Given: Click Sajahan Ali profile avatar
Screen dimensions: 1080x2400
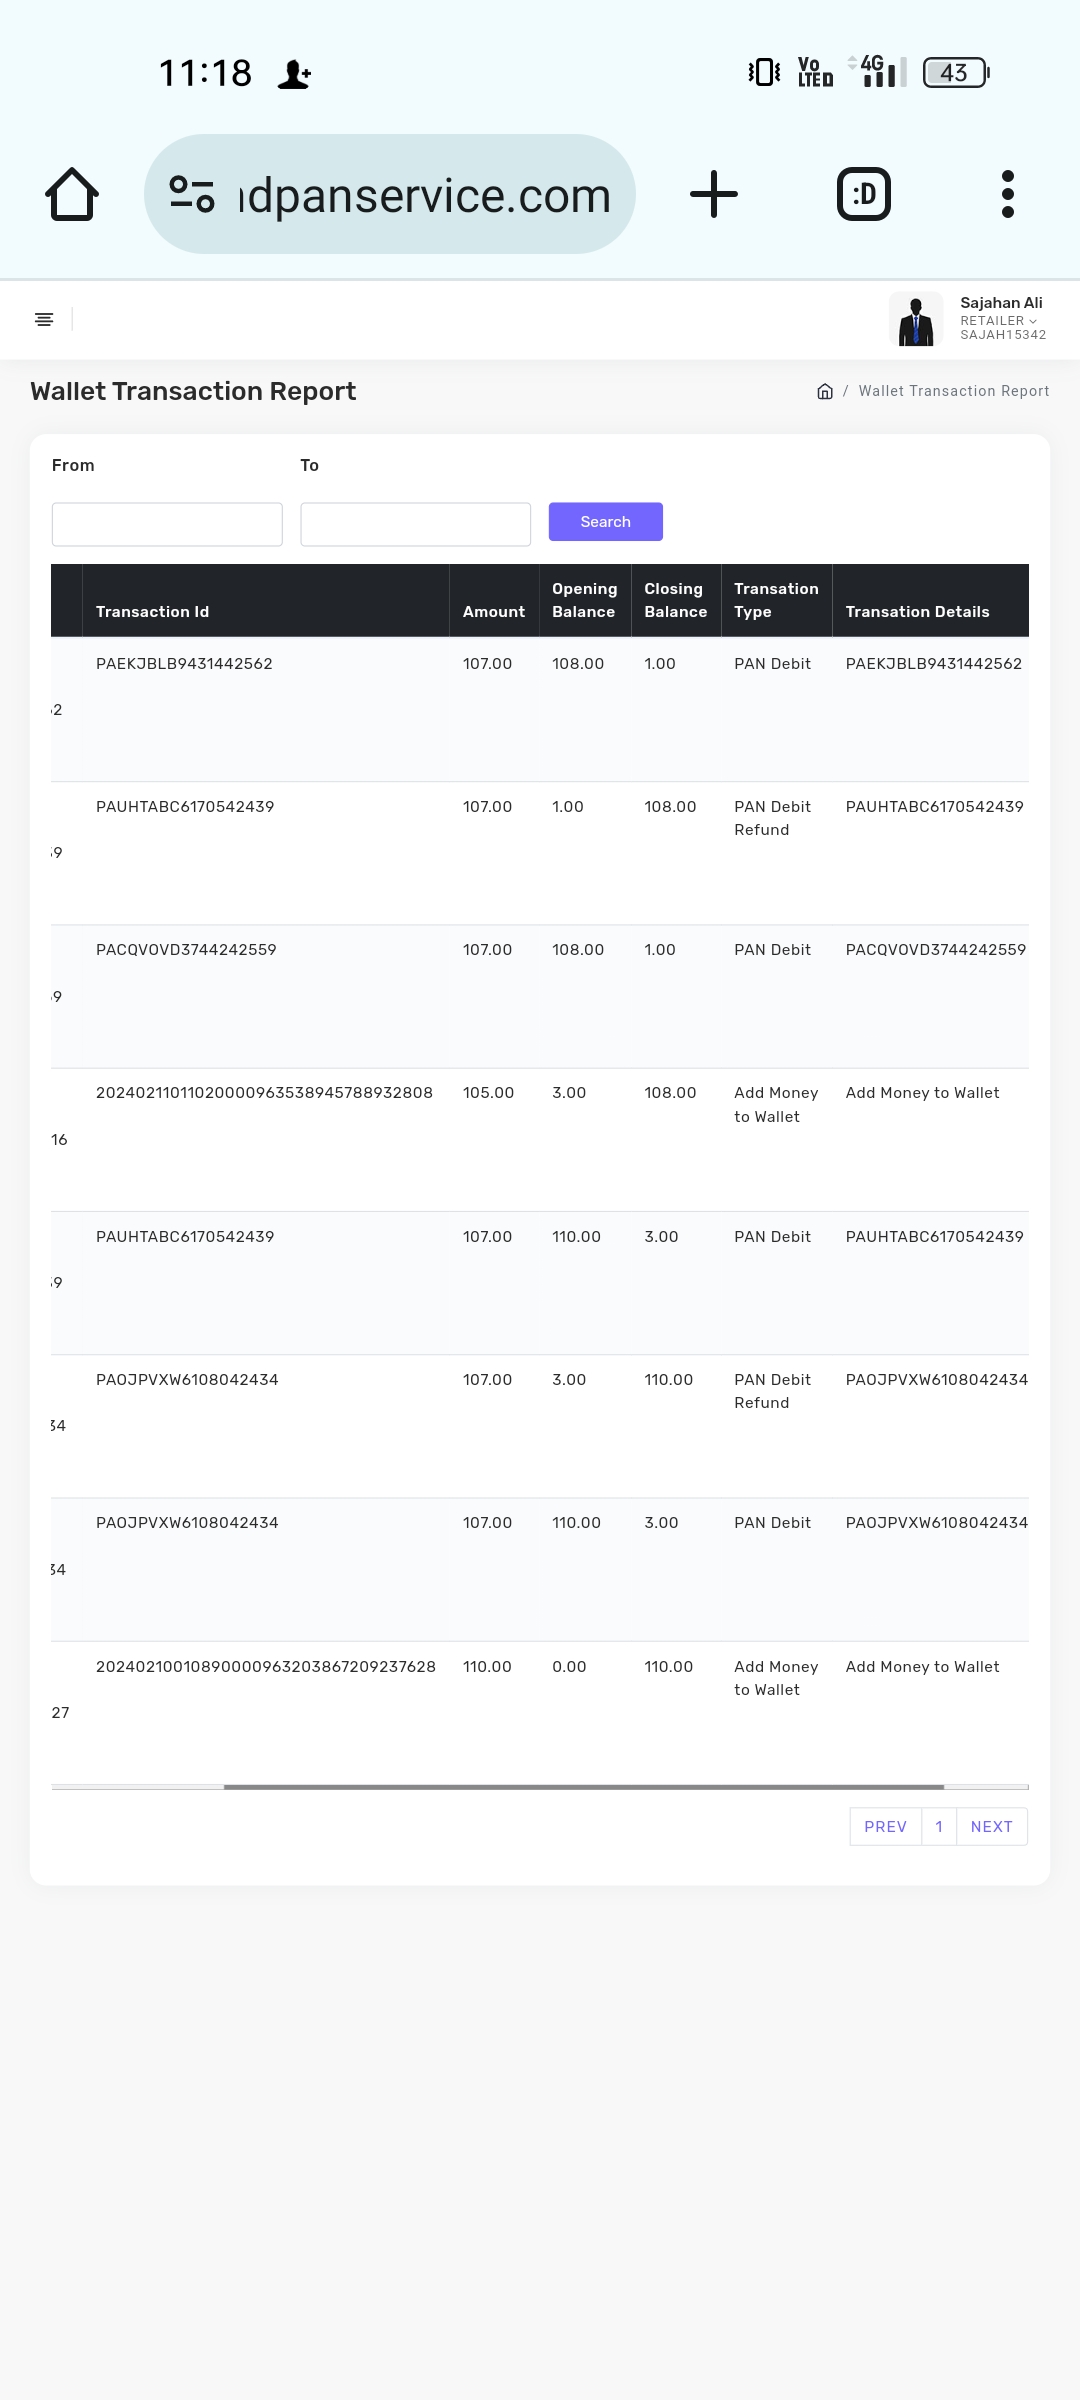Looking at the screenshot, I should tap(915, 319).
